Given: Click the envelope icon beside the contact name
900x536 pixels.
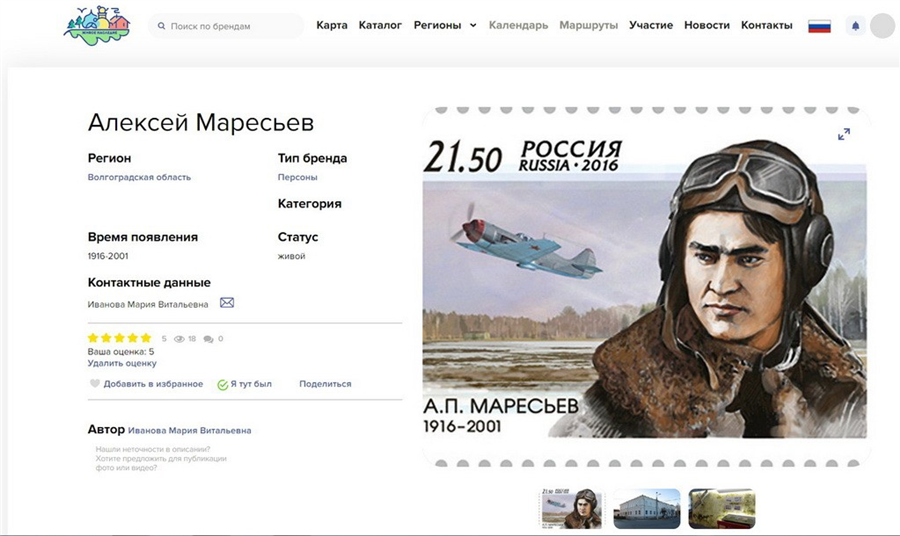Looking at the screenshot, I should pos(227,302).
